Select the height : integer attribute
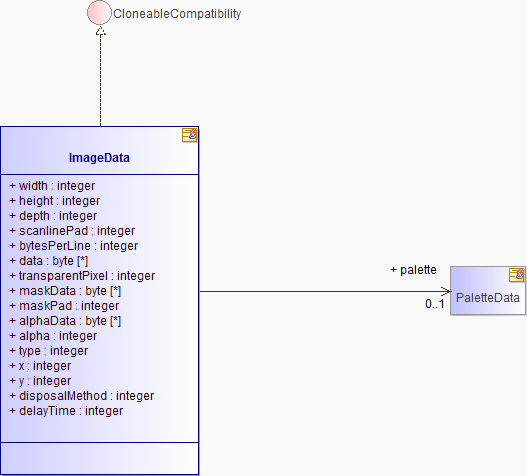Viewport: 527px width, 476px height. coord(55,201)
